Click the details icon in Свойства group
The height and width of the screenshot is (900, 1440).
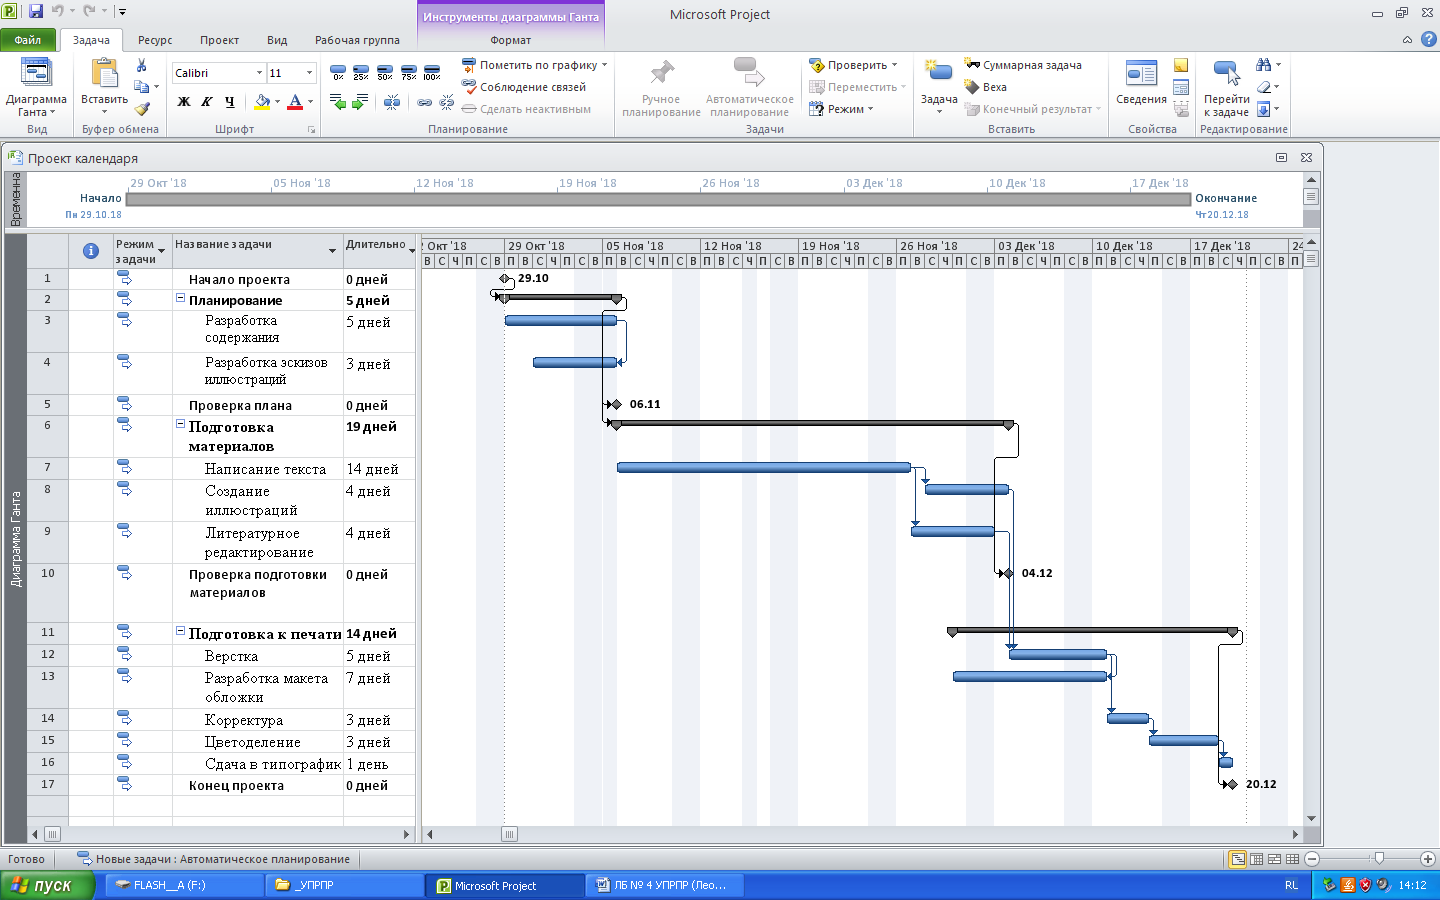1181,87
